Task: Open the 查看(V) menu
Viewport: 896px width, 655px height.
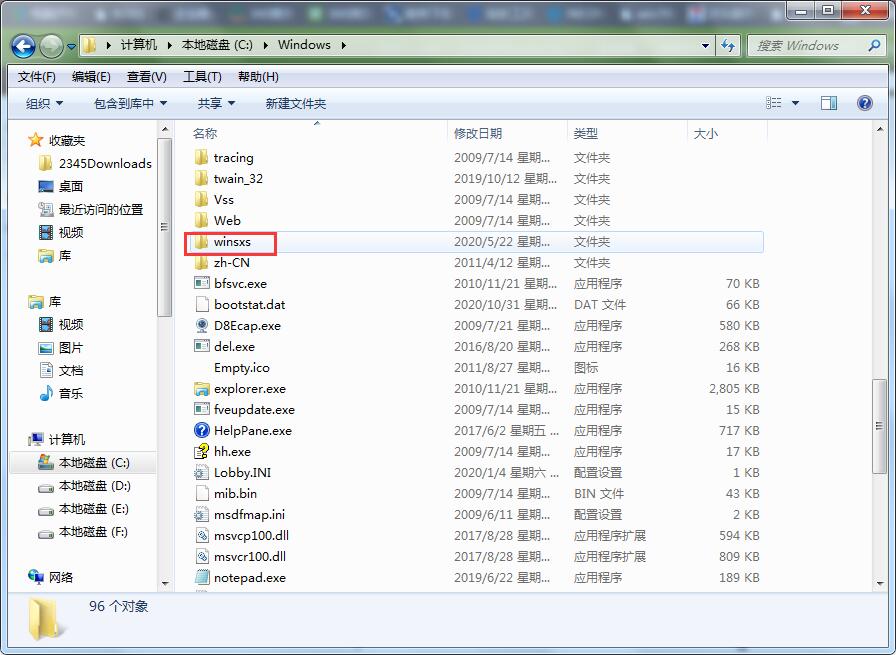Action: coord(146,77)
